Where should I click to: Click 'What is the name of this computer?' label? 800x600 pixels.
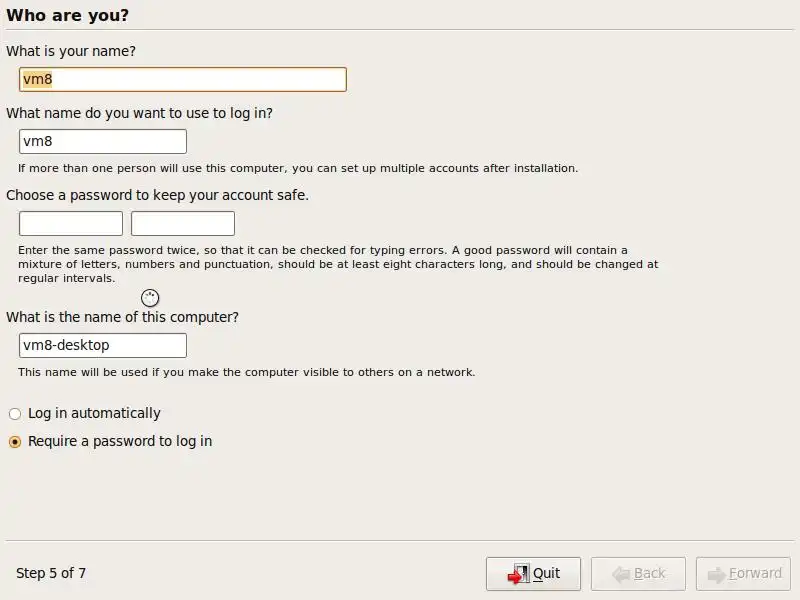click(x=122, y=317)
